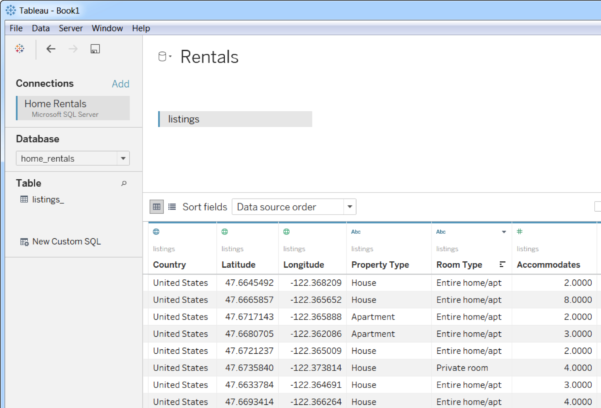Click the save icon in toolbar

[x=95, y=48]
